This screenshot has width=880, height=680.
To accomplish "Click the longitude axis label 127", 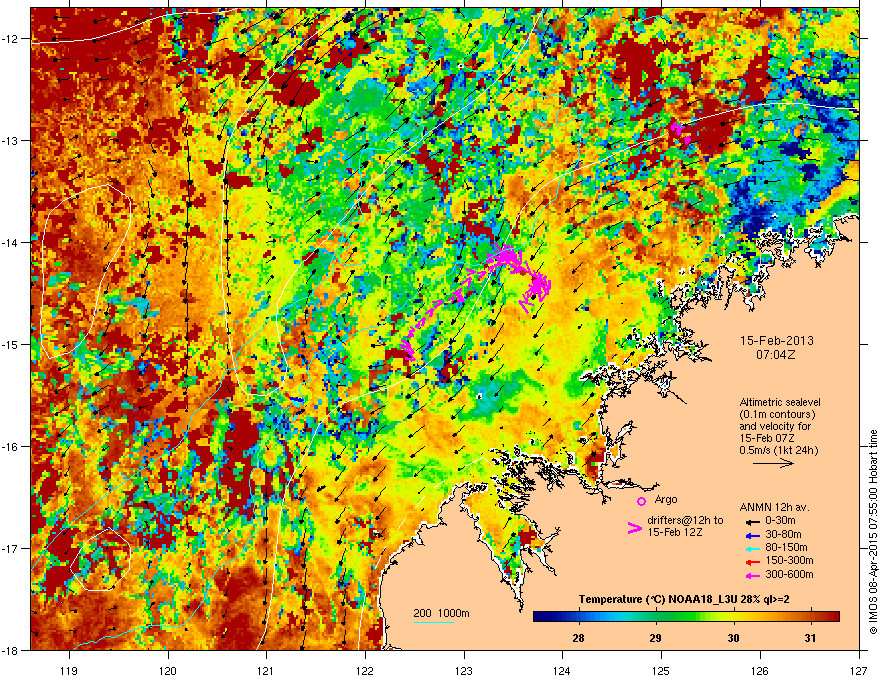I will click(x=859, y=670).
